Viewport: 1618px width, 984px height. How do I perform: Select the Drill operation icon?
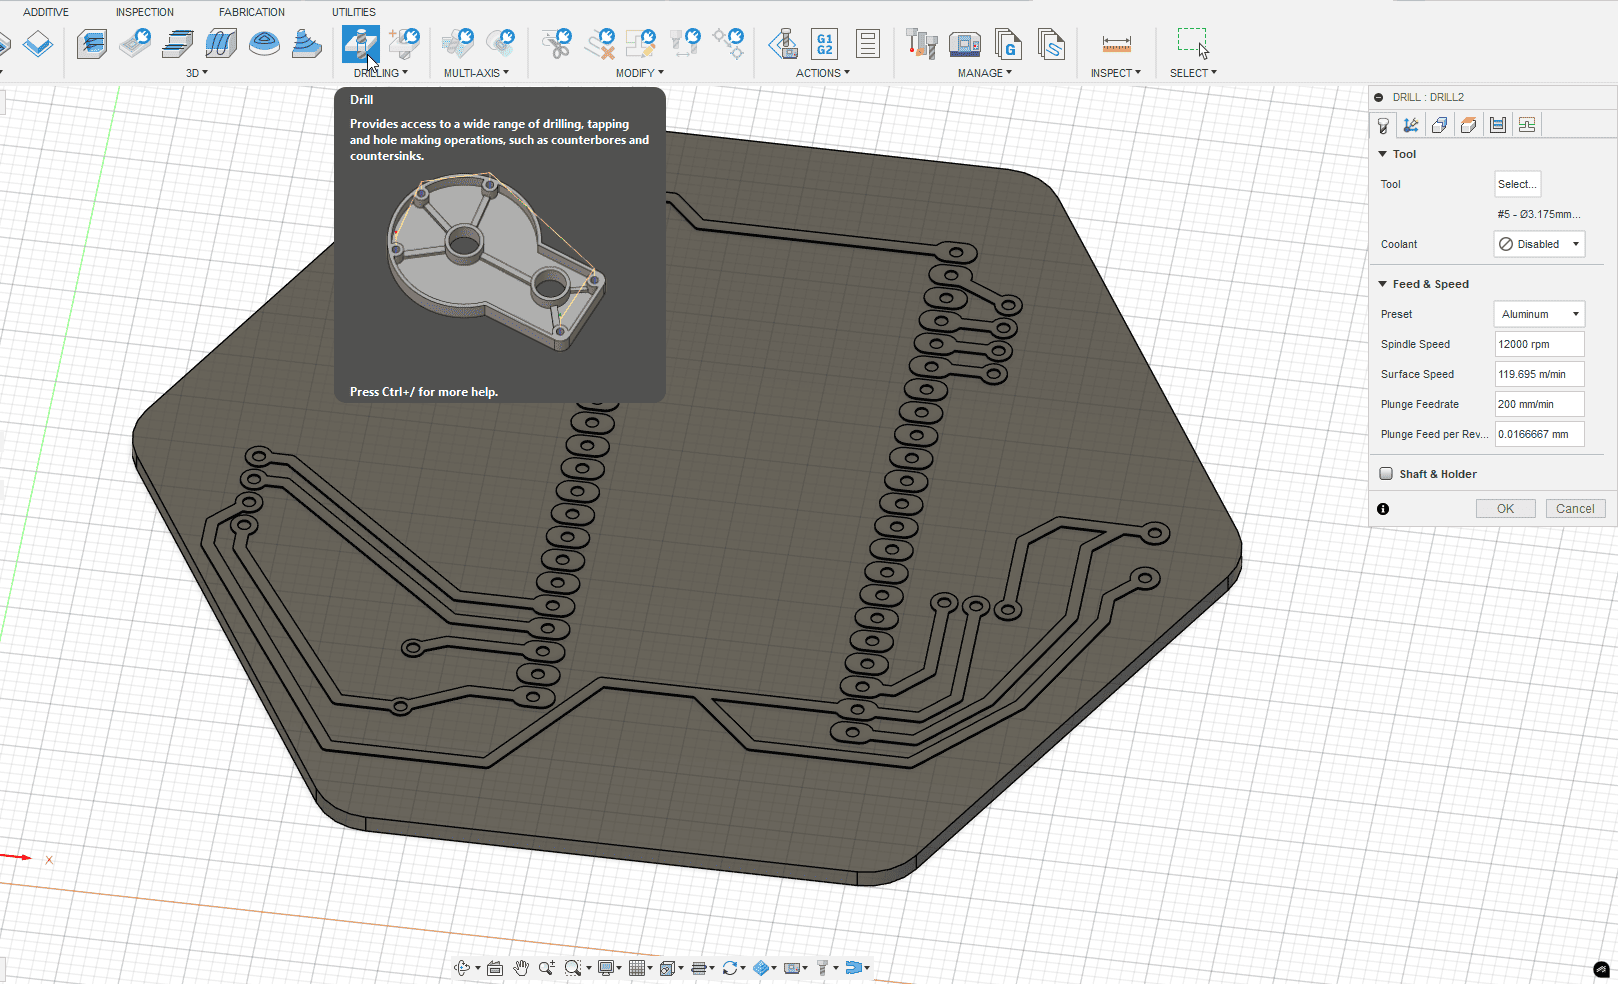[x=360, y=44]
